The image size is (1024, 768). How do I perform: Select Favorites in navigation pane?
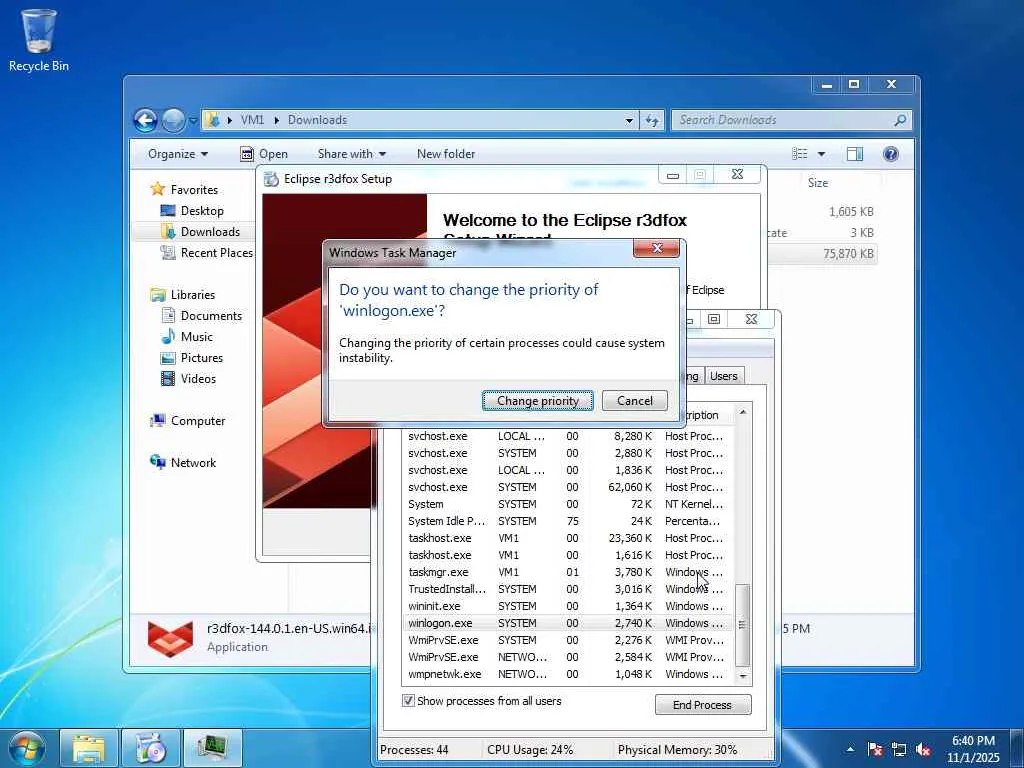pyautogui.click(x=184, y=189)
